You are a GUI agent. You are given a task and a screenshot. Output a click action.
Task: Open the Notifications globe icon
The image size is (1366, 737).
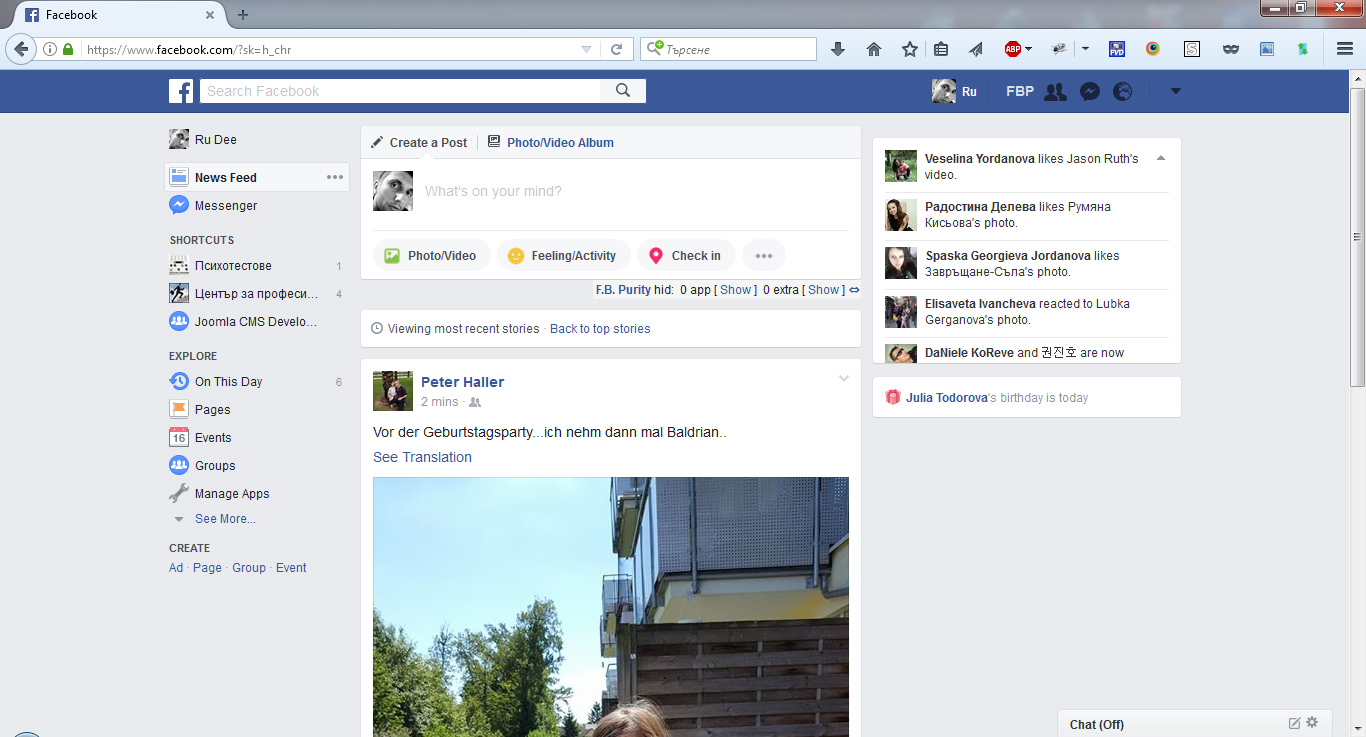pyautogui.click(x=1123, y=91)
